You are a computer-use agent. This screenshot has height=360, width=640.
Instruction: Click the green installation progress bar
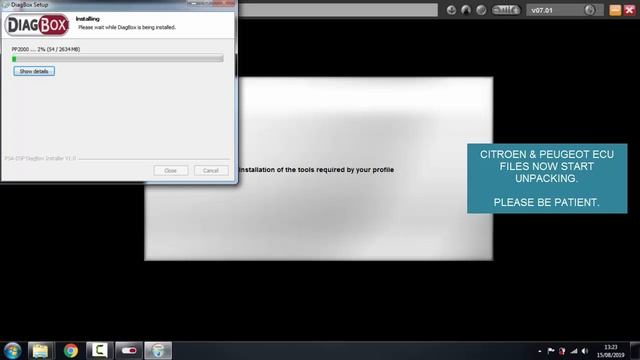pos(118,59)
